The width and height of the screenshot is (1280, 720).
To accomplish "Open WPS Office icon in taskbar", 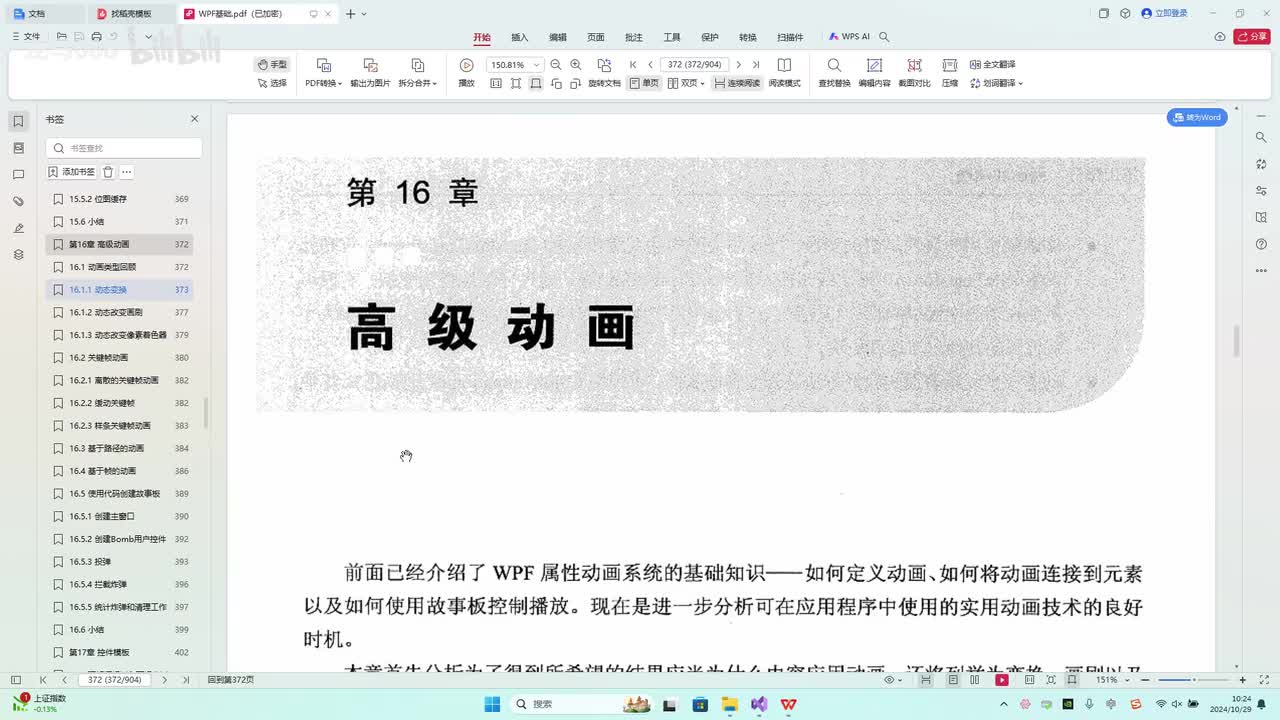I will click(789, 704).
